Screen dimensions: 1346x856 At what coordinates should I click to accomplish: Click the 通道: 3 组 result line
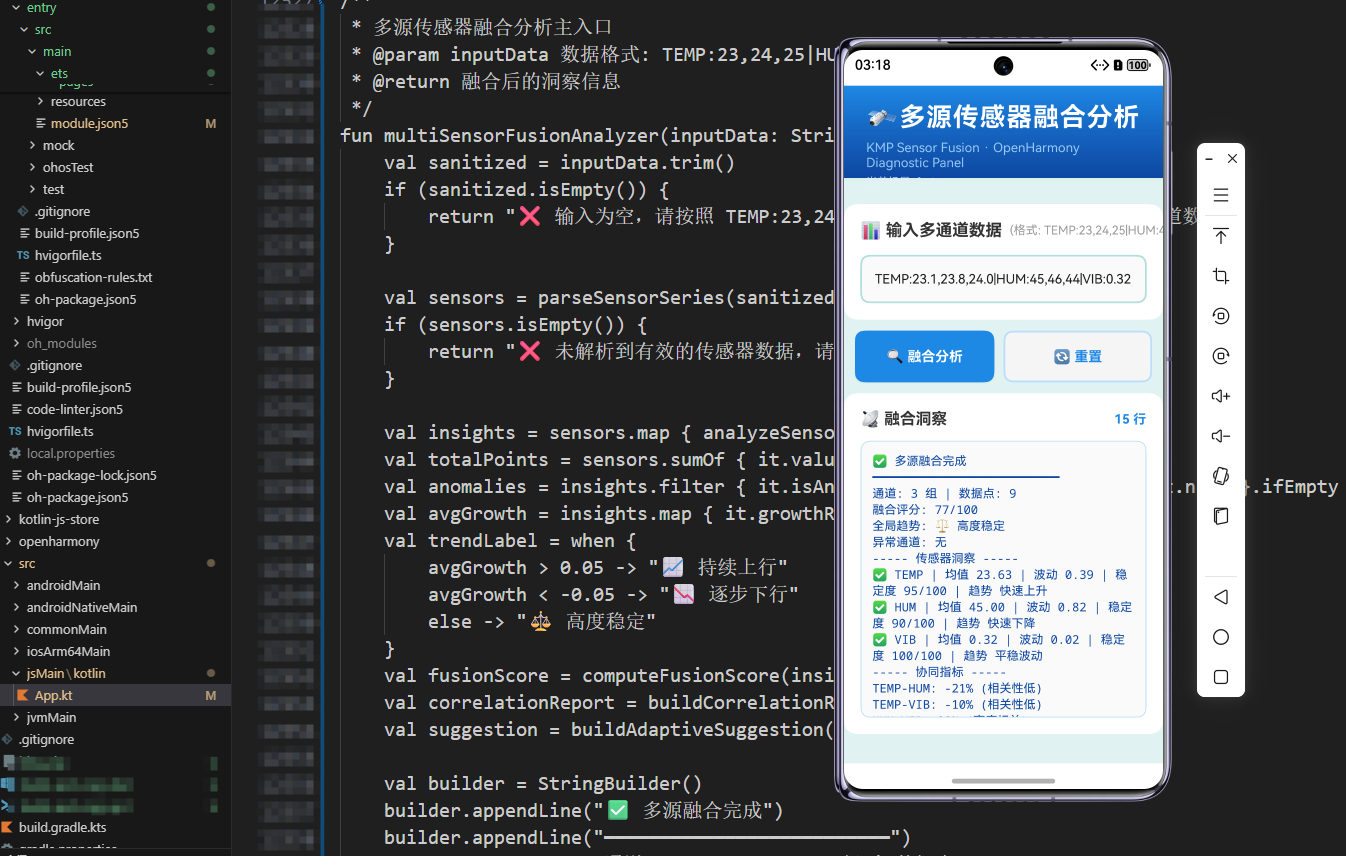944,494
